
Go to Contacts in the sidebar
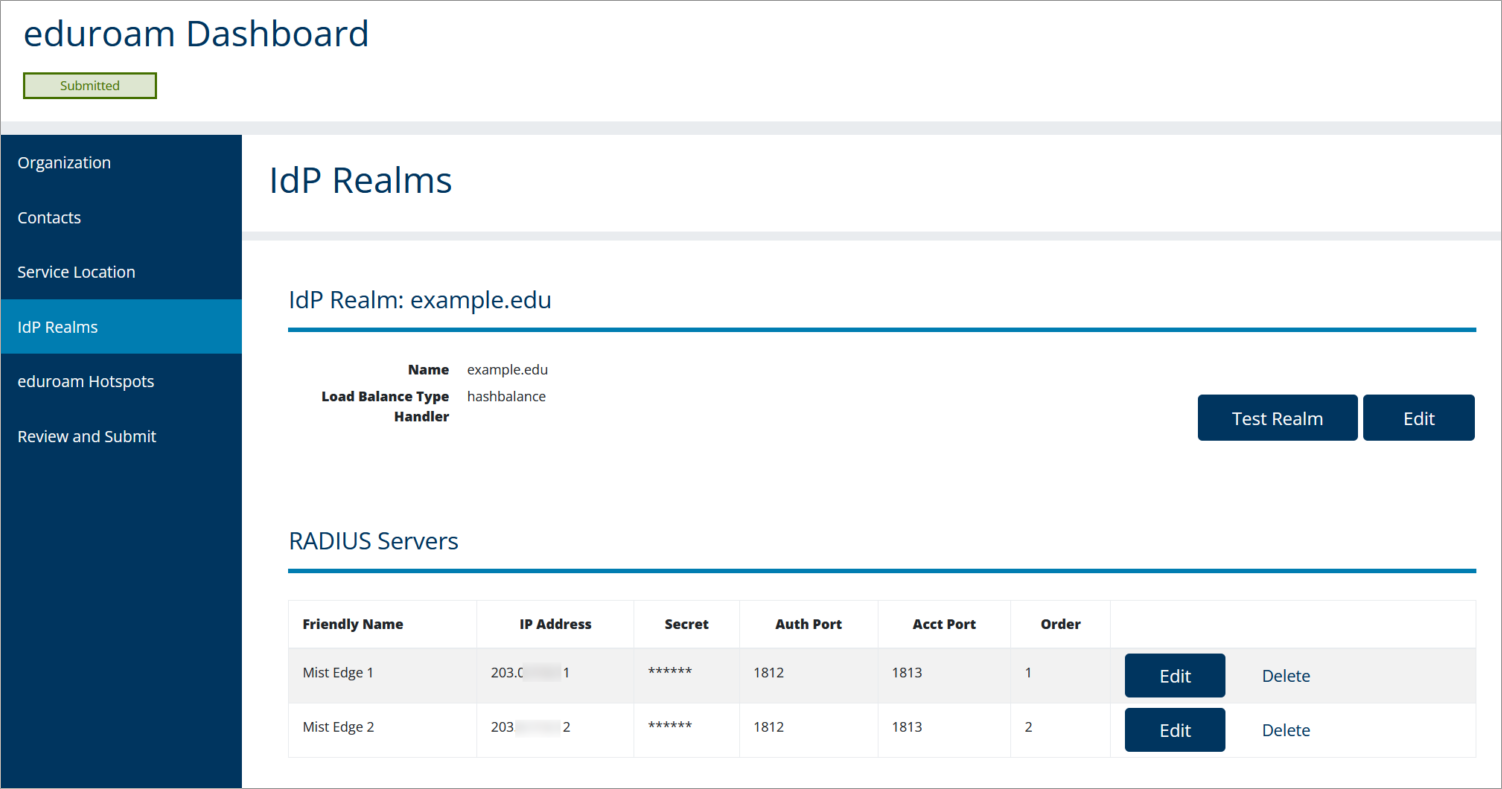click(x=49, y=218)
